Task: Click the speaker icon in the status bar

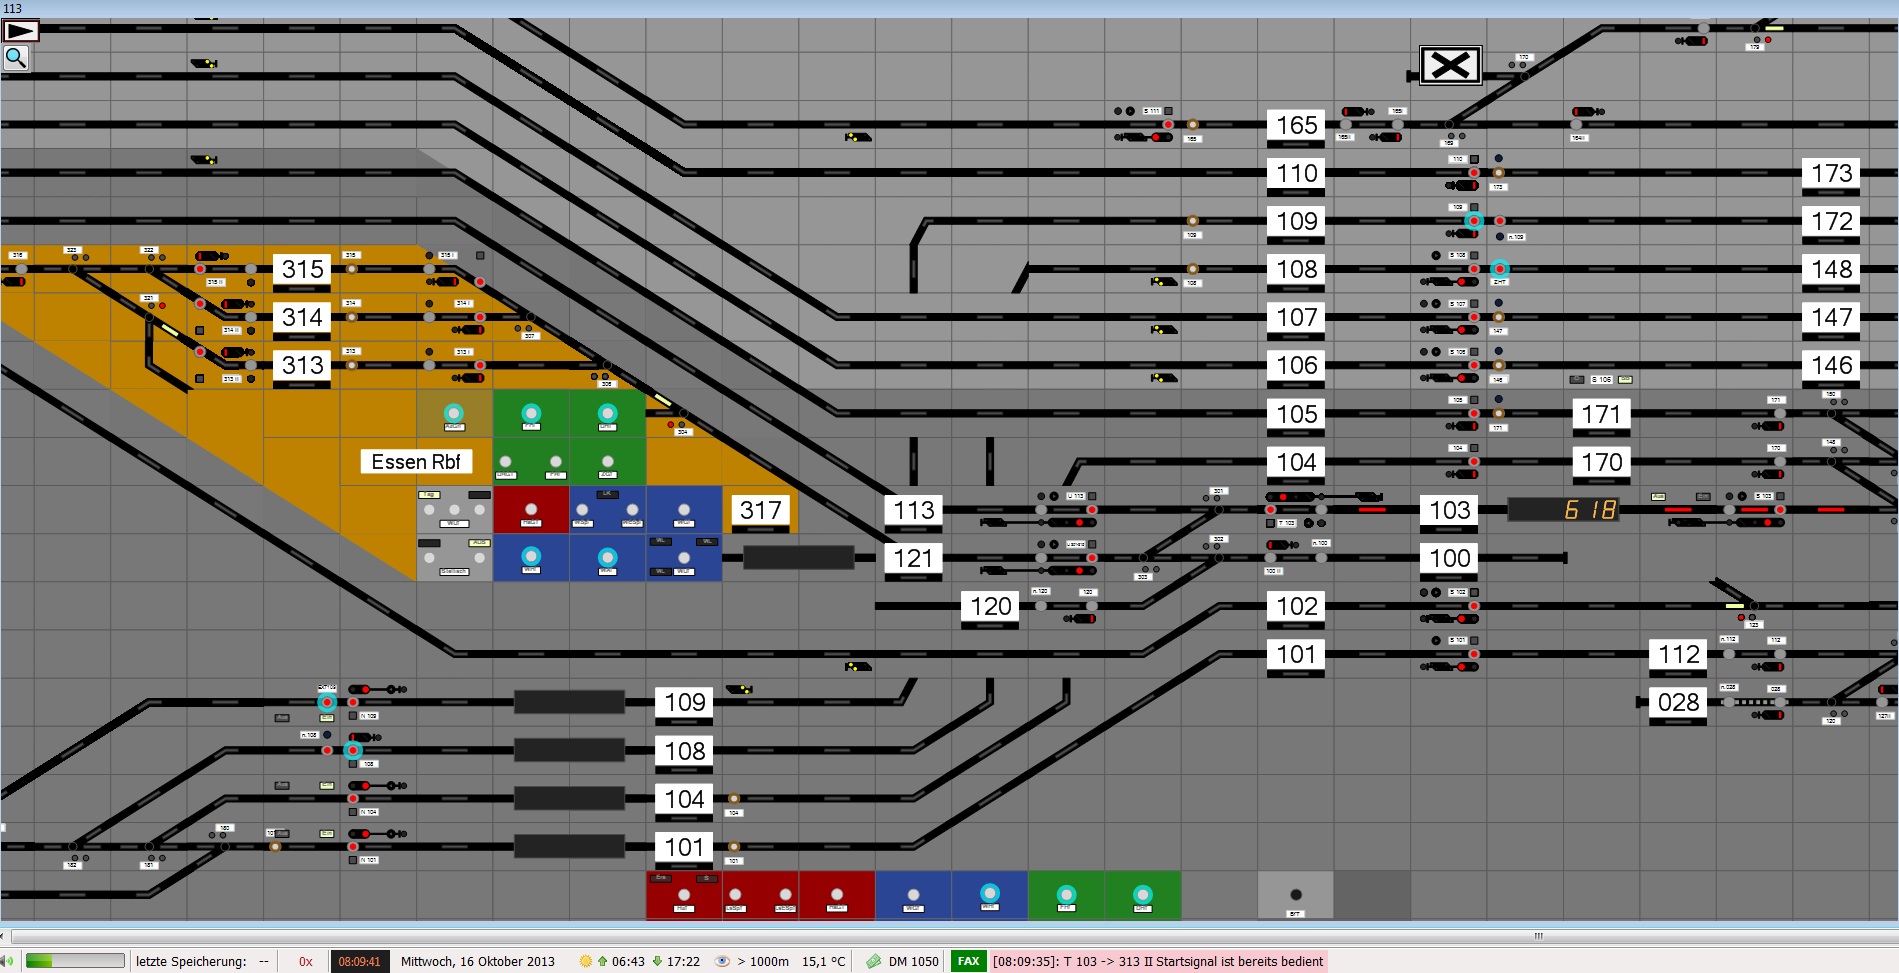Action: click(8, 961)
